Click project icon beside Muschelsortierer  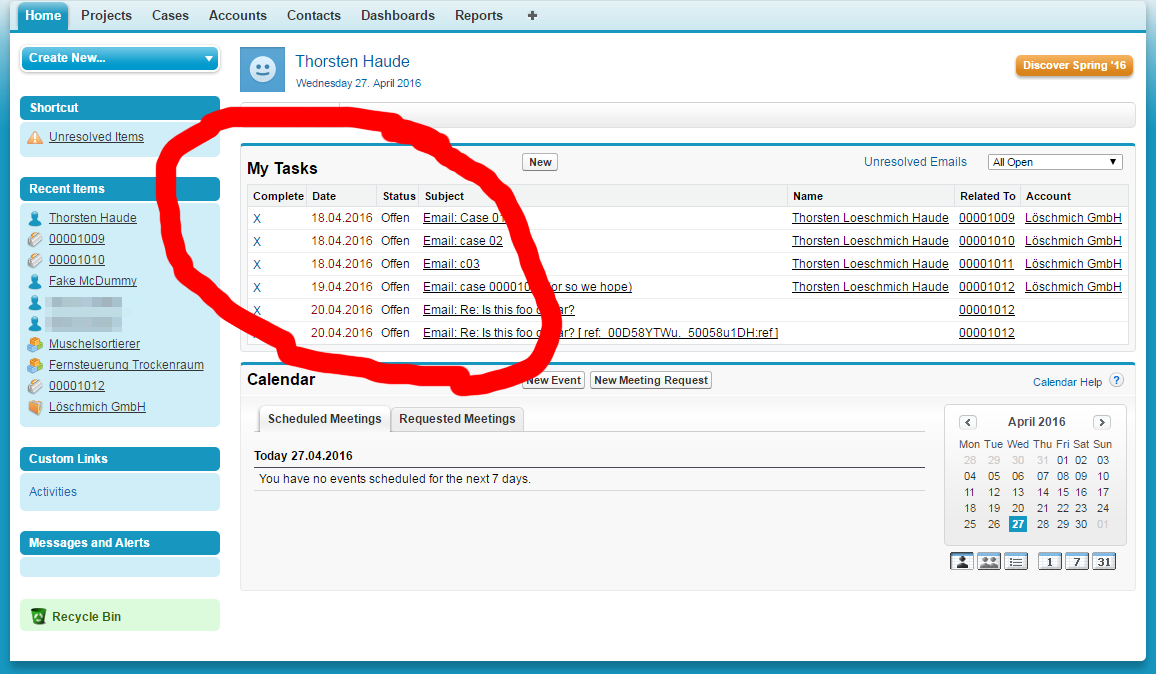35,344
